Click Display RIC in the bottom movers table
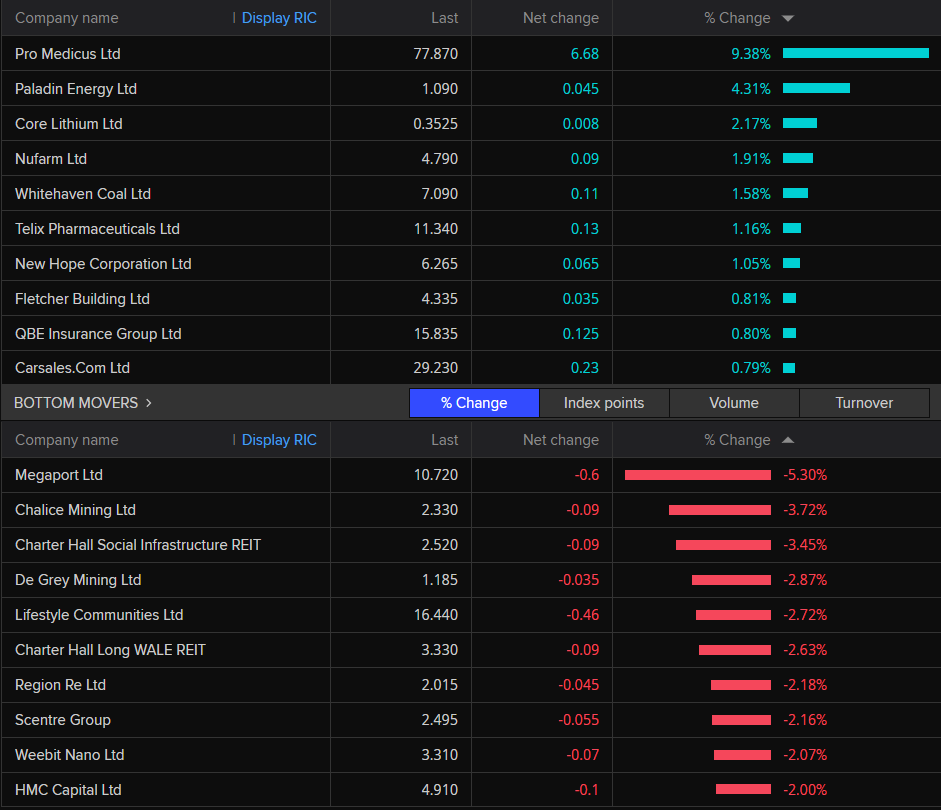941x810 pixels. (x=279, y=440)
